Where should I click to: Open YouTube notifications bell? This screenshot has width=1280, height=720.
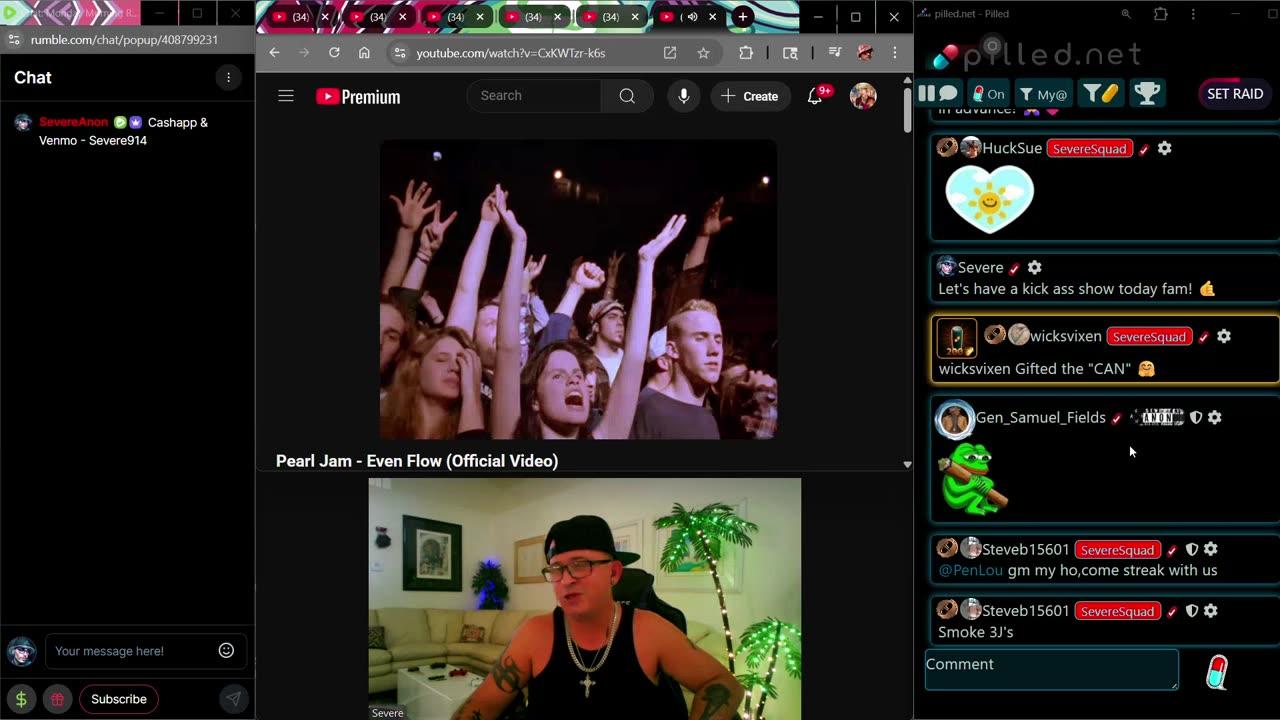(816, 96)
